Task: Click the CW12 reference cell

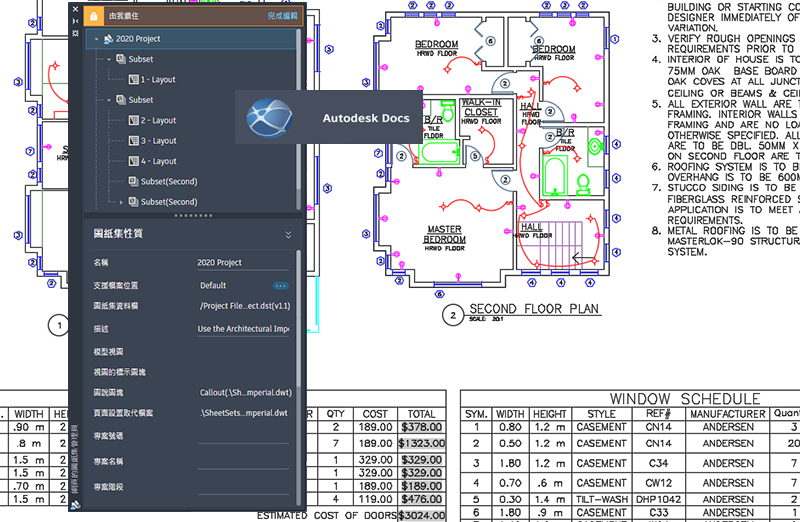Action: [658, 483]
